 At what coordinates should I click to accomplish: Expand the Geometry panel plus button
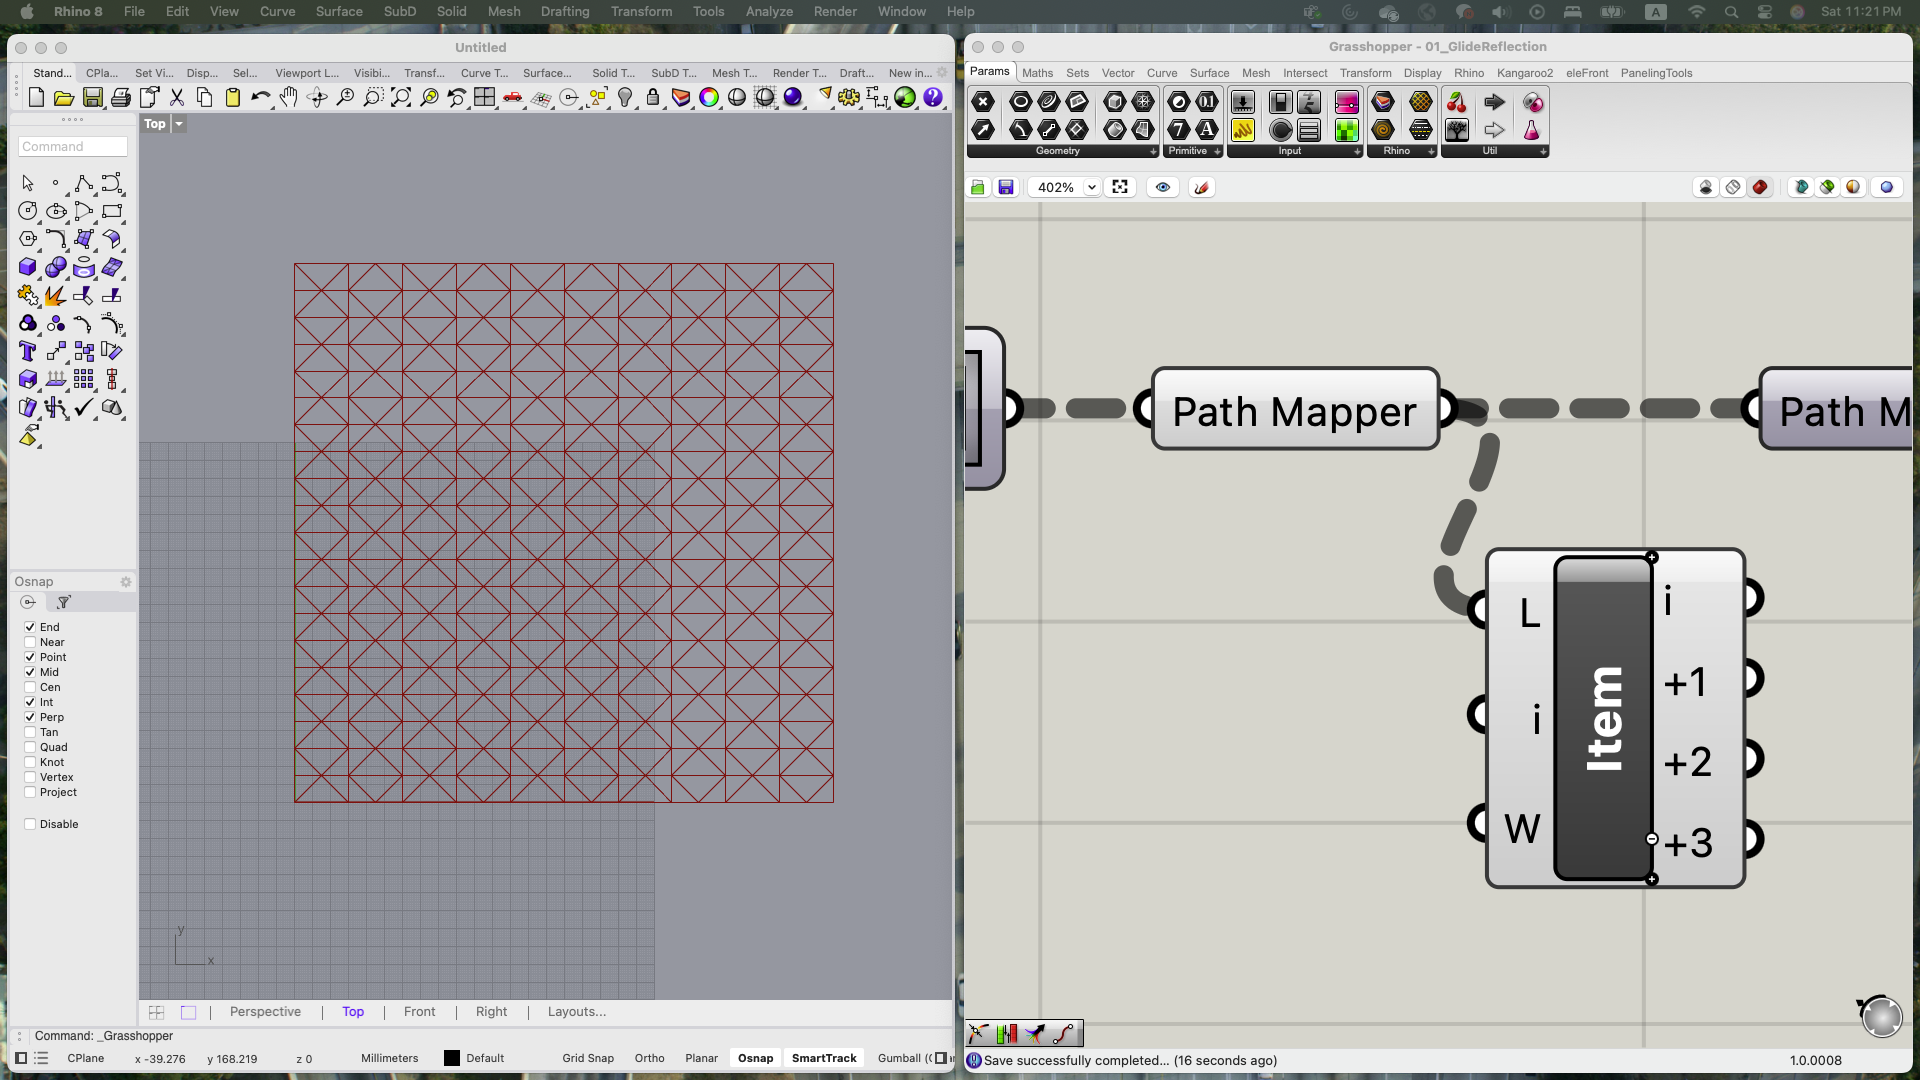[1153, 151]
